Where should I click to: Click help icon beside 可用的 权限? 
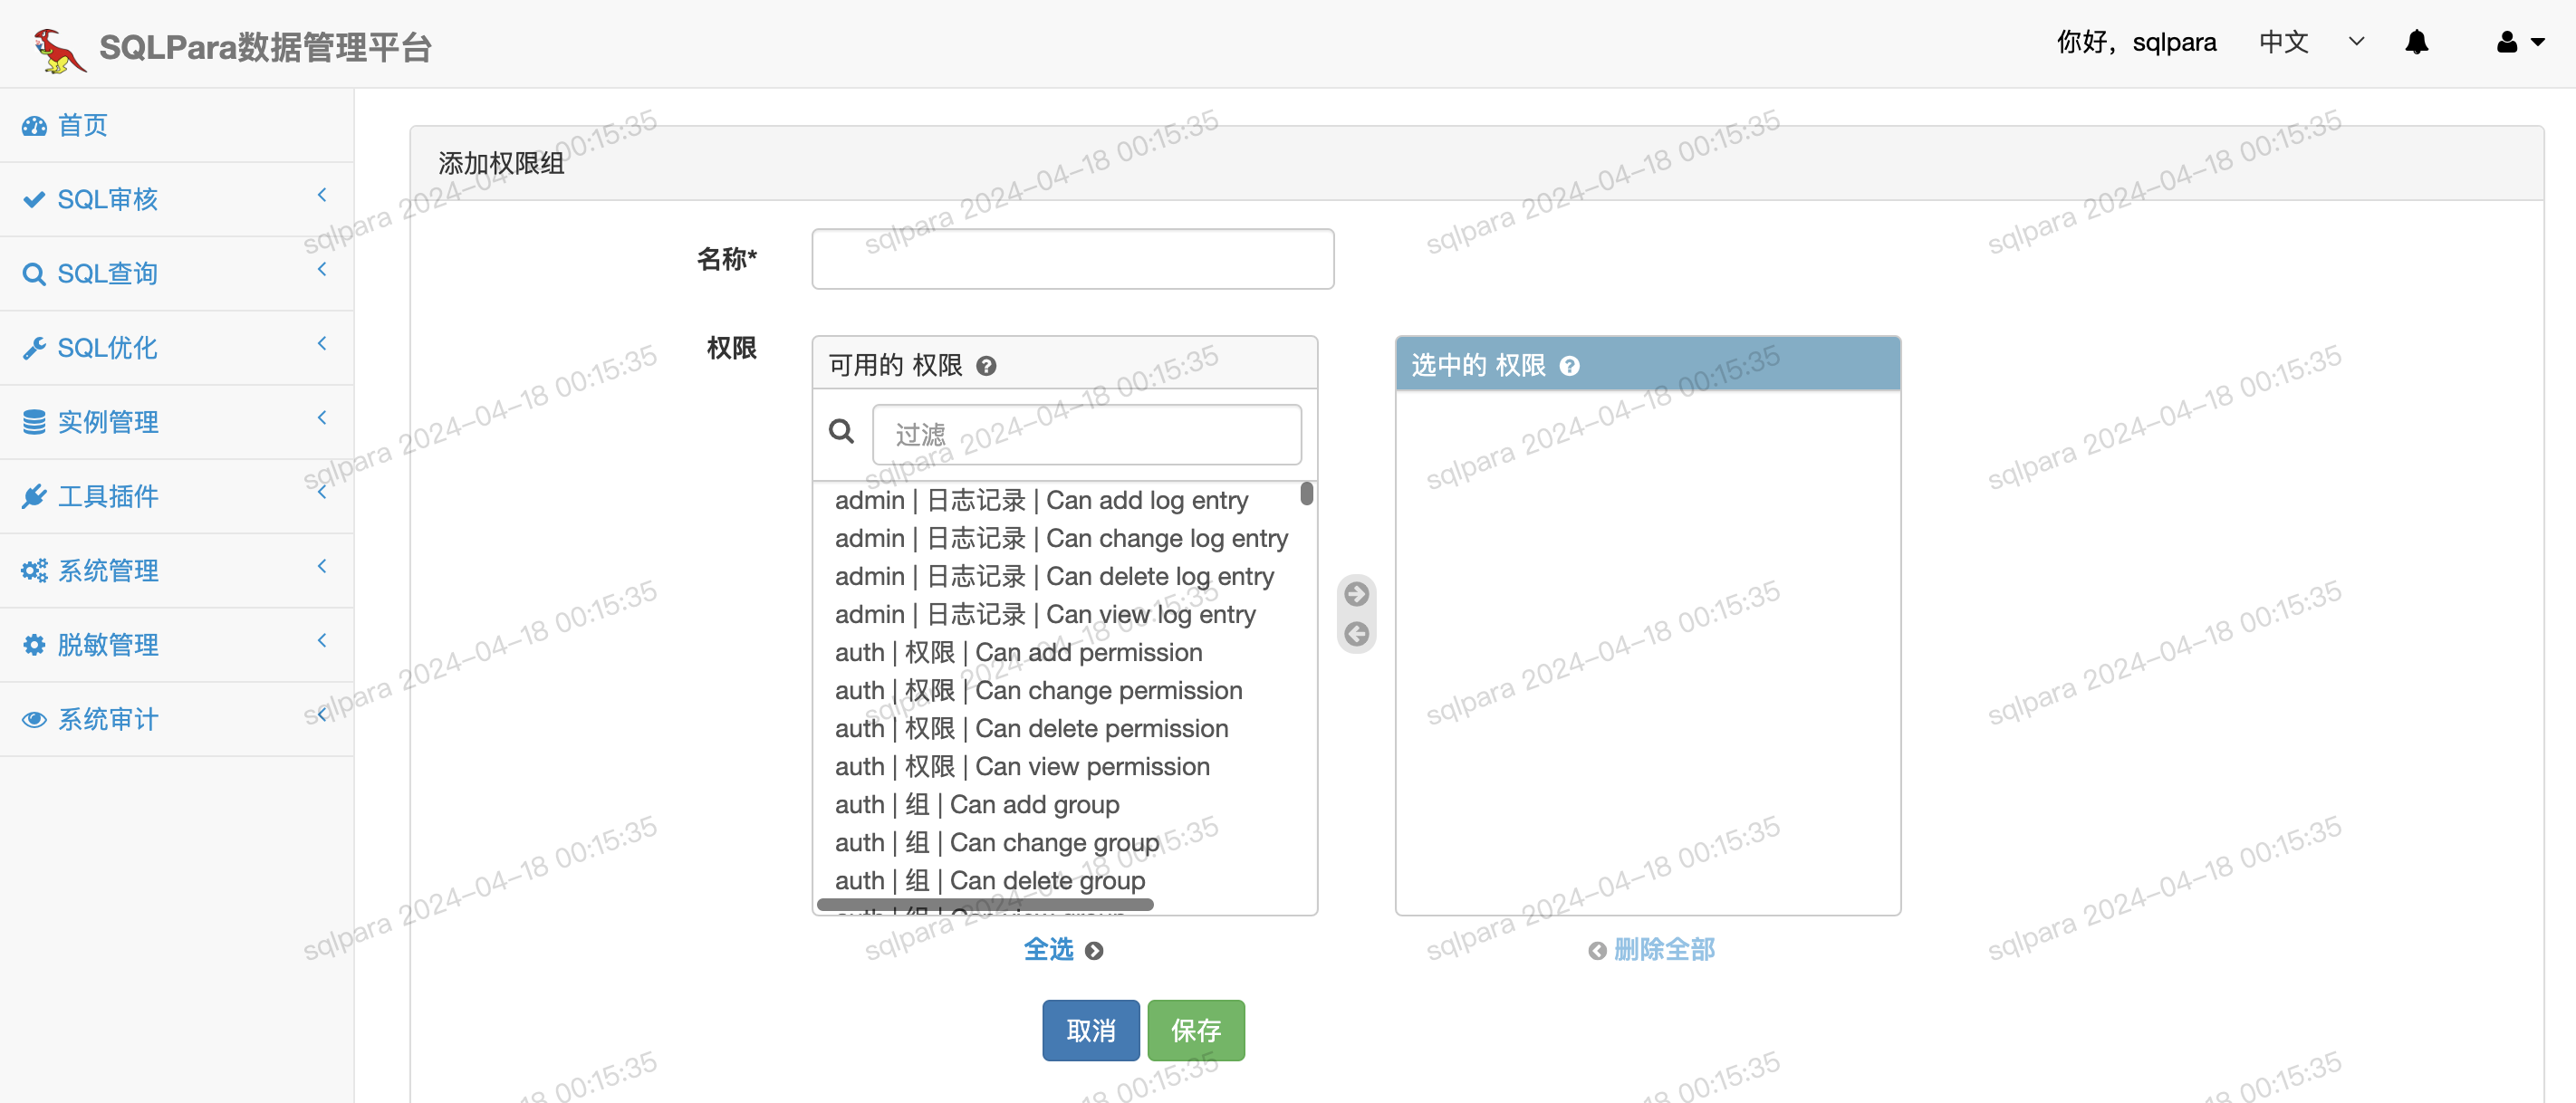[986, 366]
